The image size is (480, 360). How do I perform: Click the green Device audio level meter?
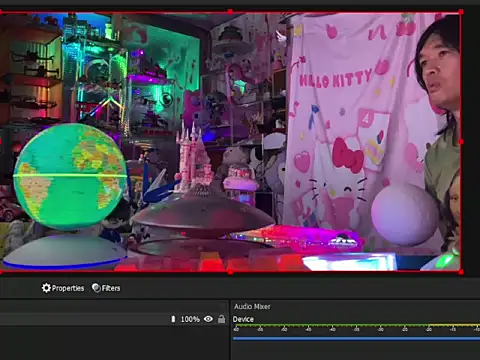pos(356,325)
